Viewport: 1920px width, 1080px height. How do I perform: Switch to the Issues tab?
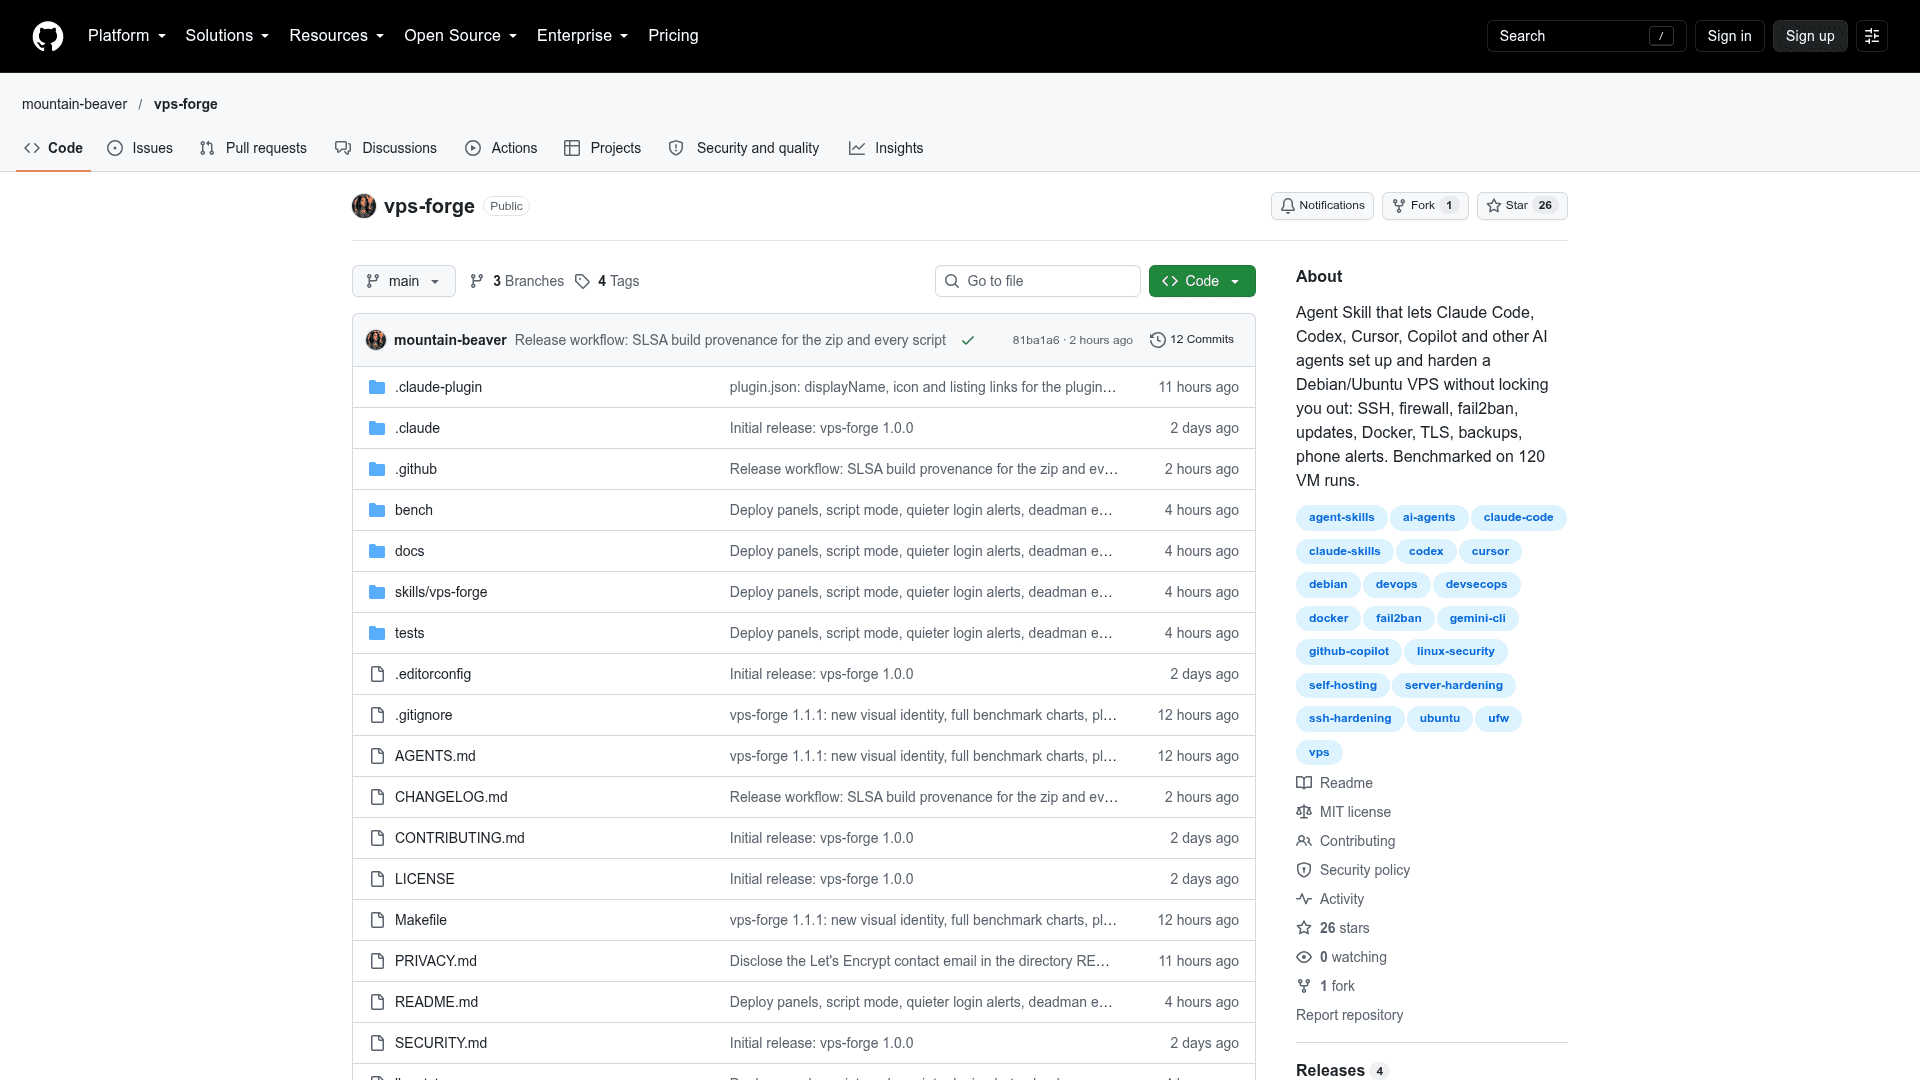tap(140, 148)
